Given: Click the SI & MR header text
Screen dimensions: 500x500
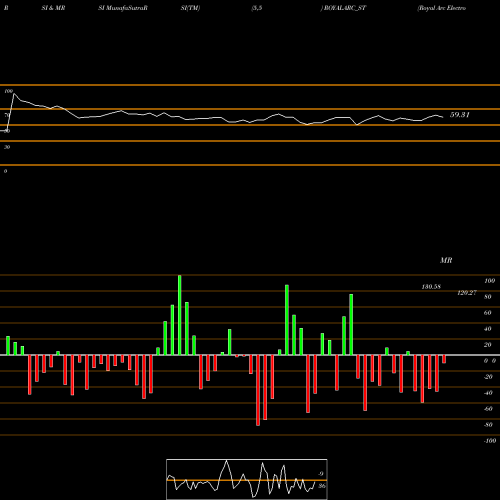Looking at the screenshot, I should pyautogui.click(x=53, y=8).
